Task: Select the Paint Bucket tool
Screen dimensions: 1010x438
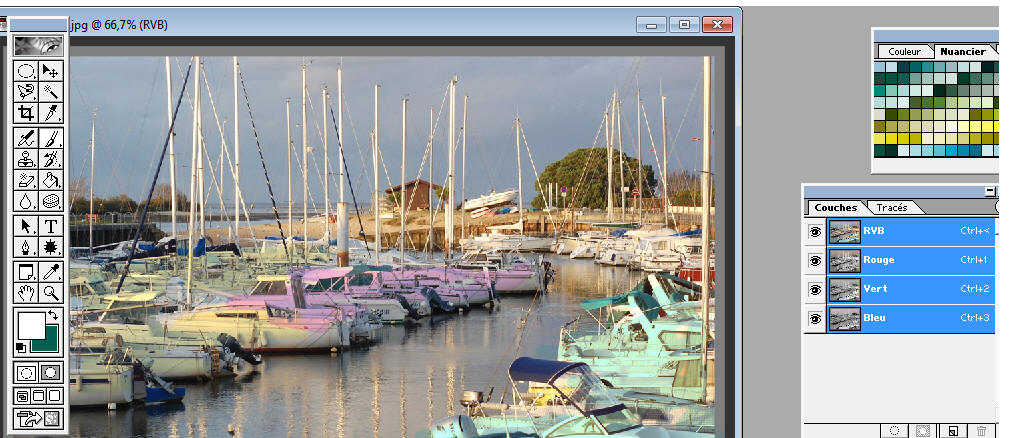Action: point(51,180)
